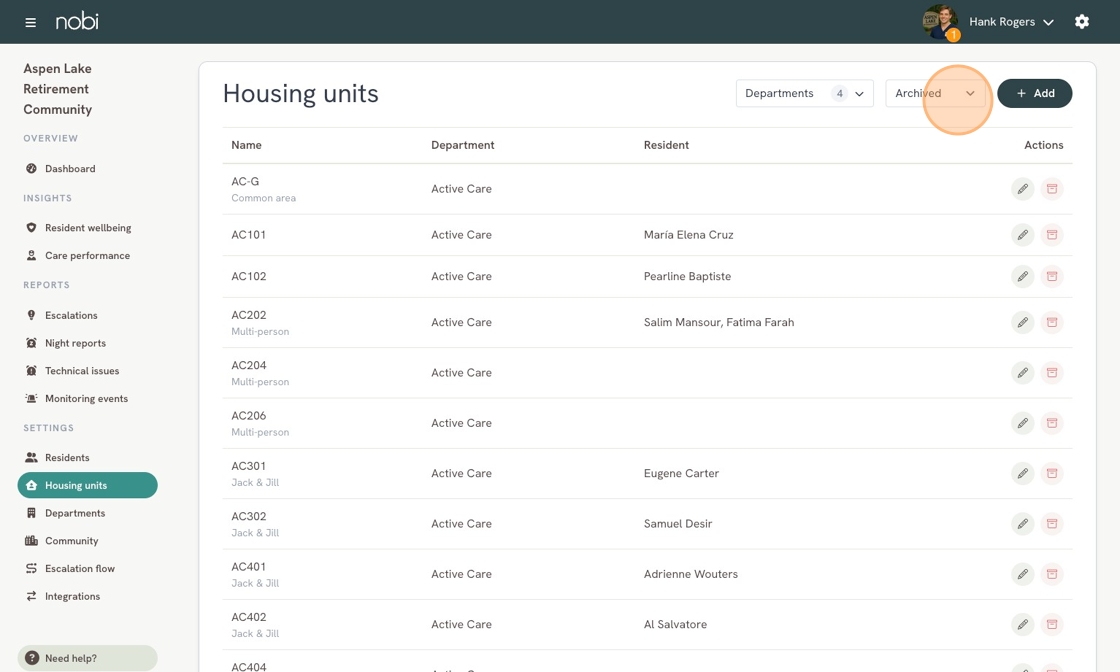Archive the AC202 multi-person unit
The image size is (1120, 672).
coord(1051,323)
